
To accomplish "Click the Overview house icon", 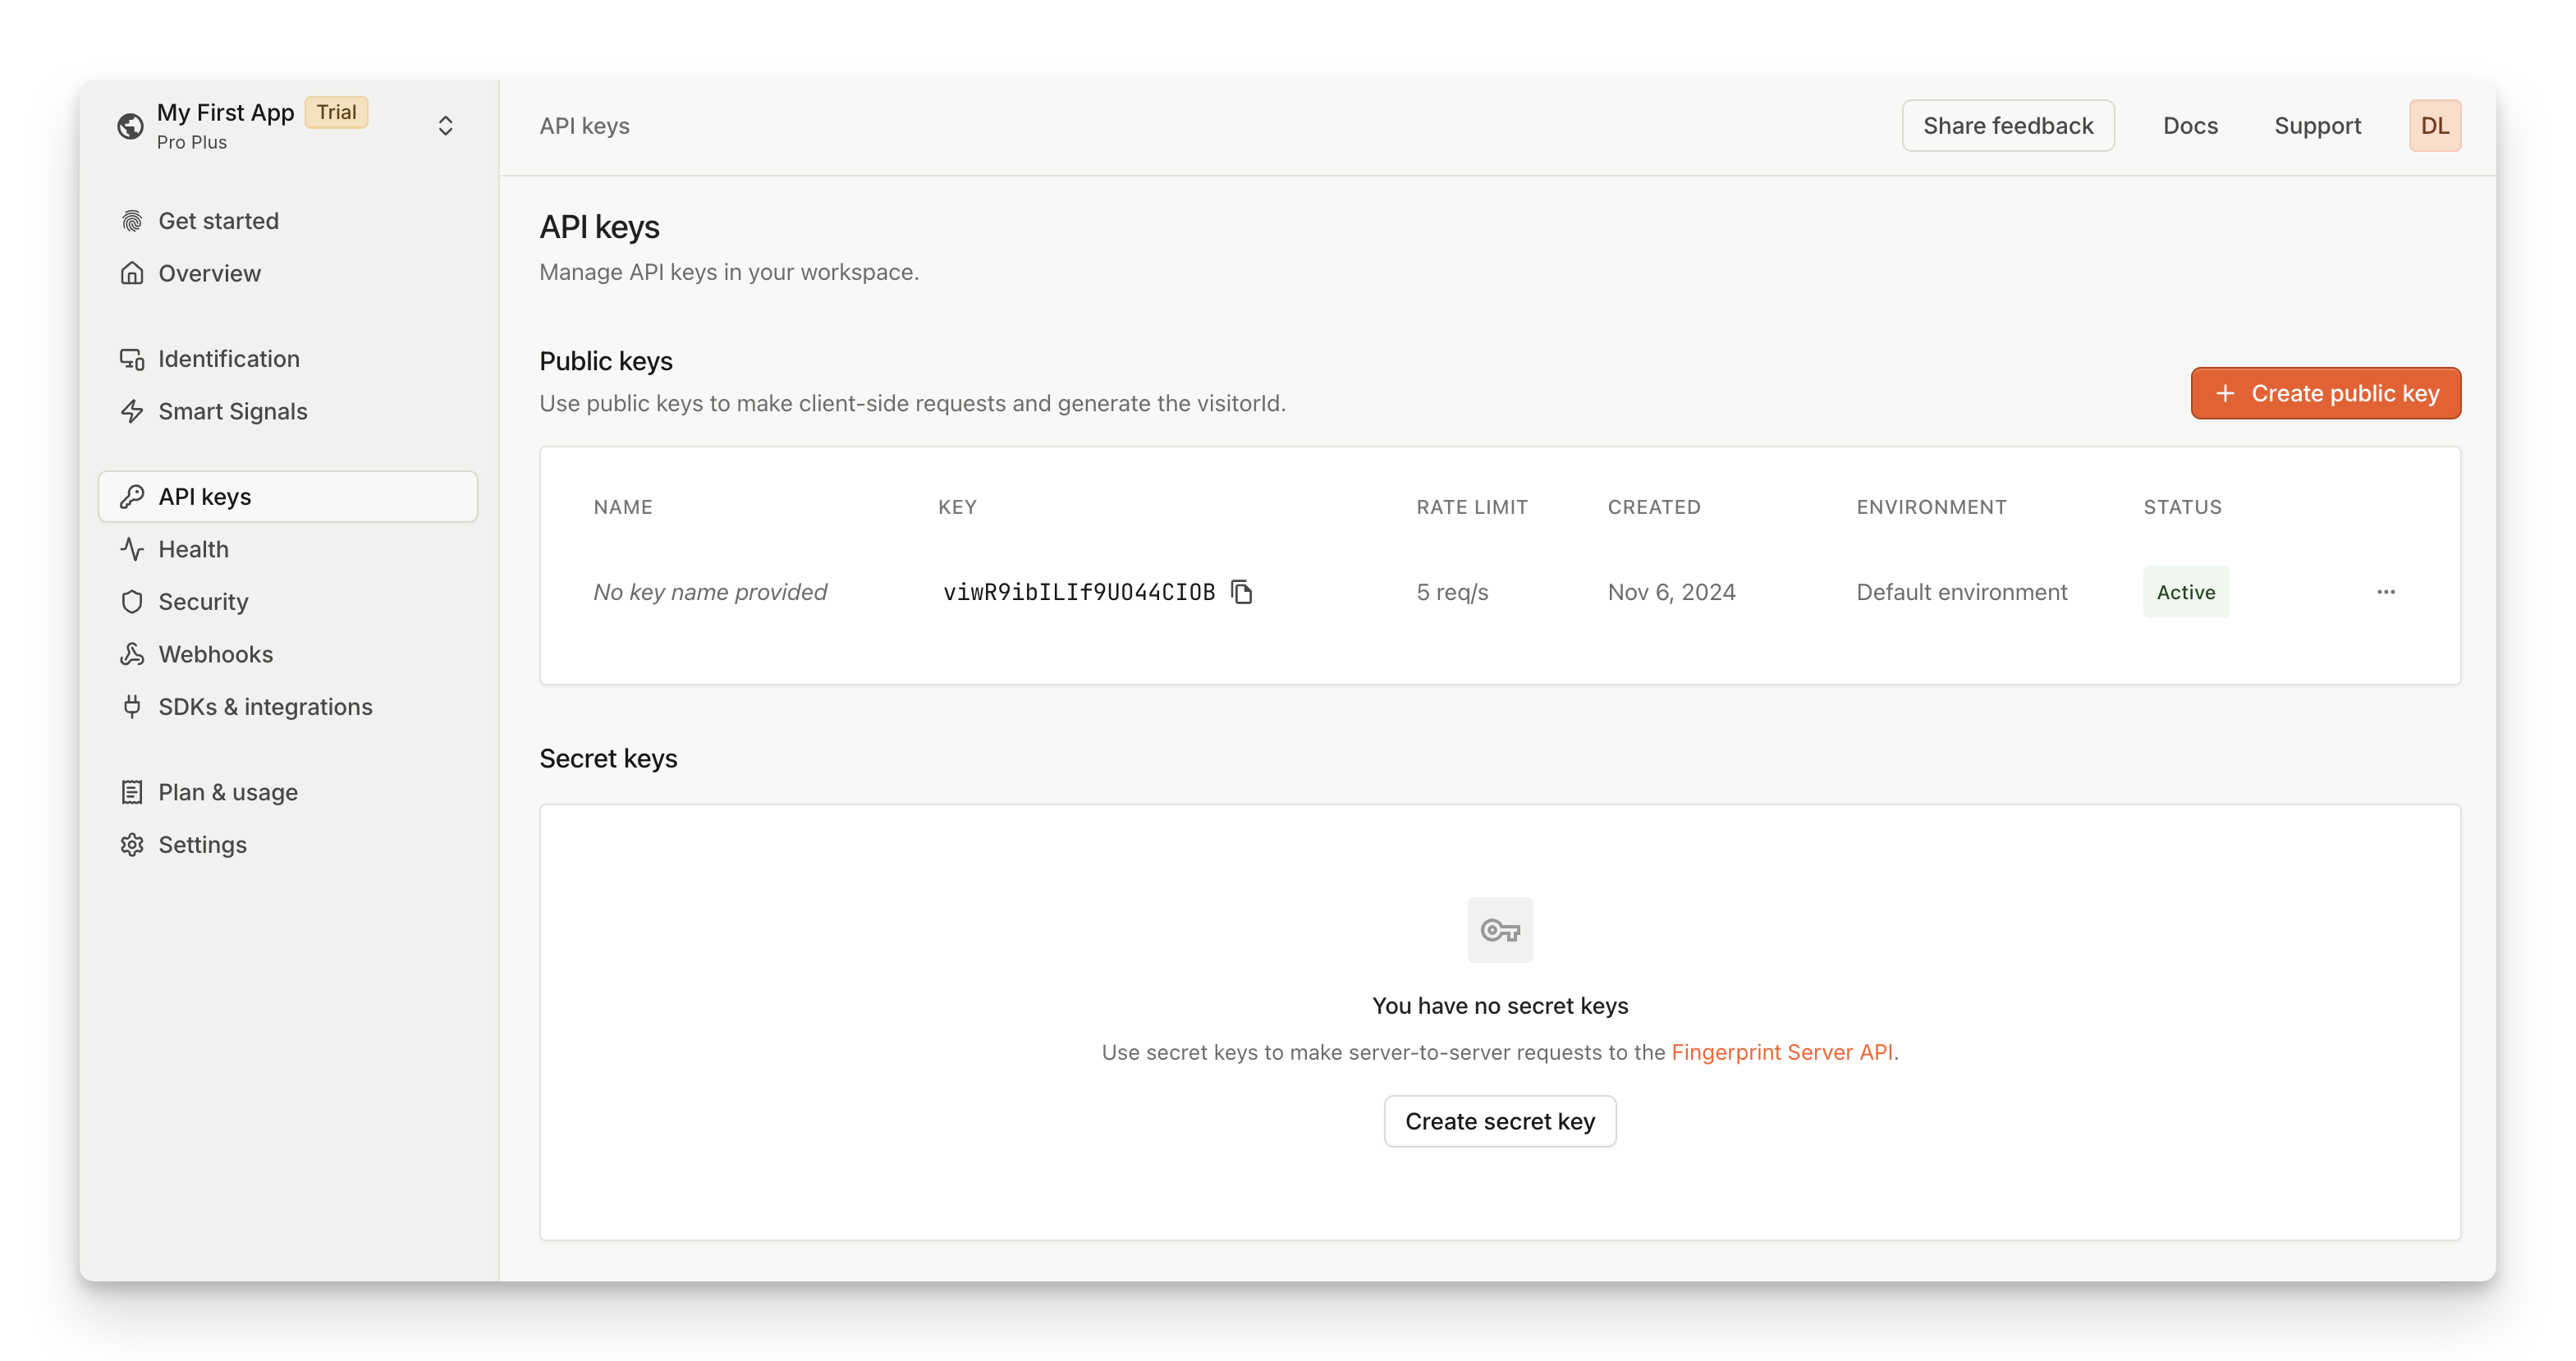I will [x=132, y=273].
